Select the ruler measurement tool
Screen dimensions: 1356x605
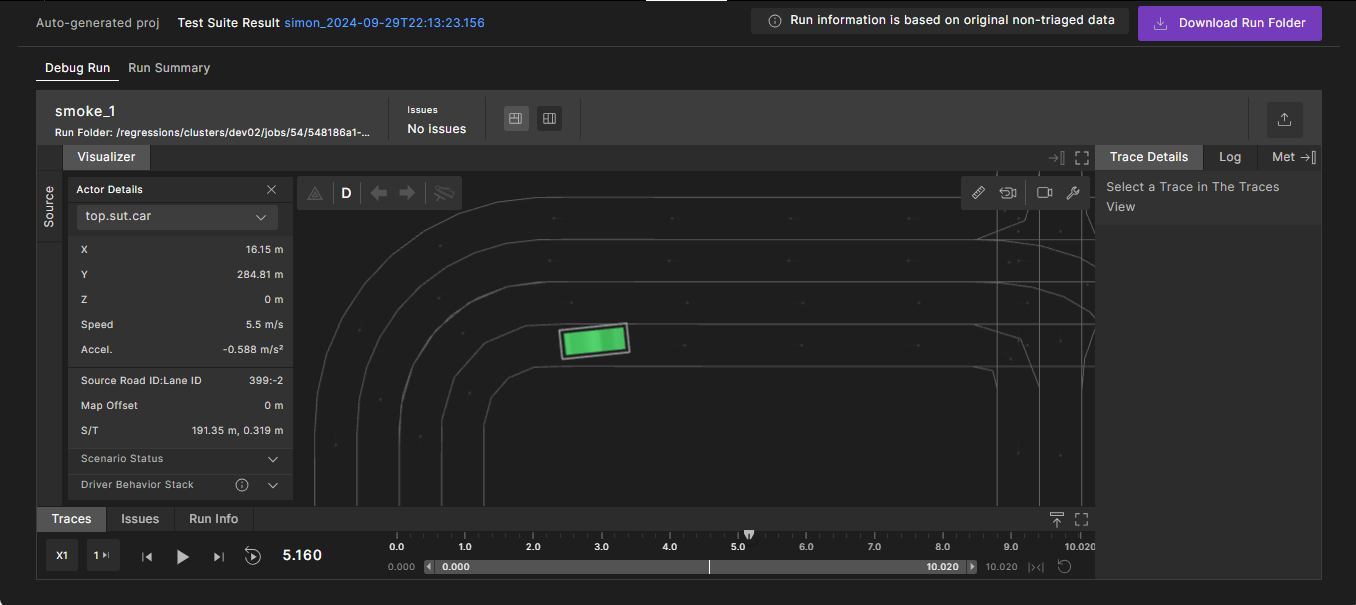coord(979,193)
